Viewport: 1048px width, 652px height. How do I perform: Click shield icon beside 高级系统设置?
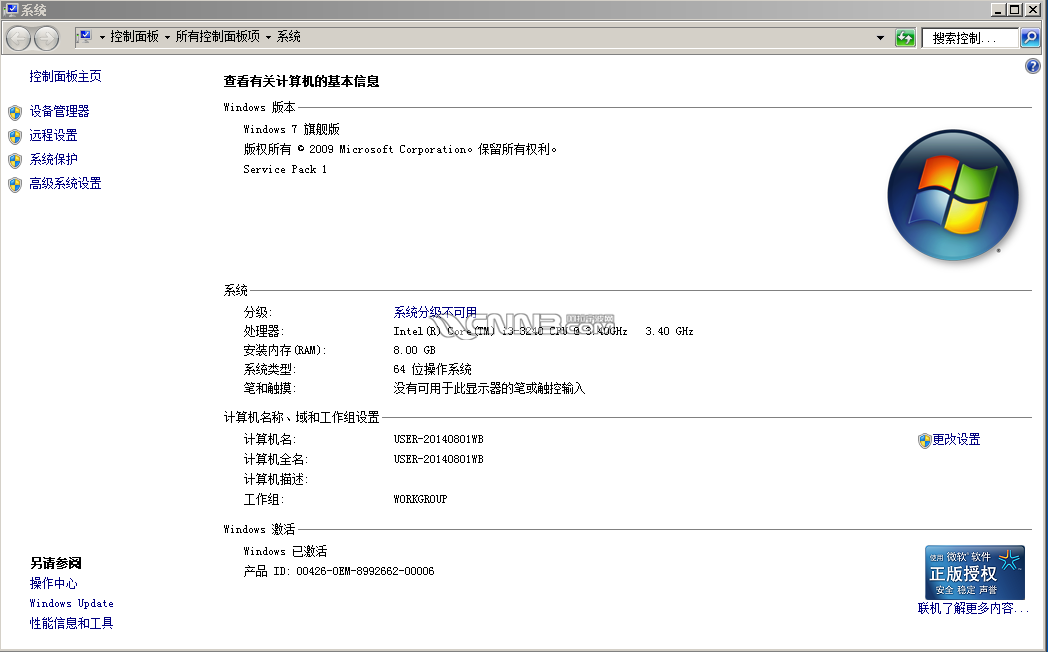click(x=15, y=184)
